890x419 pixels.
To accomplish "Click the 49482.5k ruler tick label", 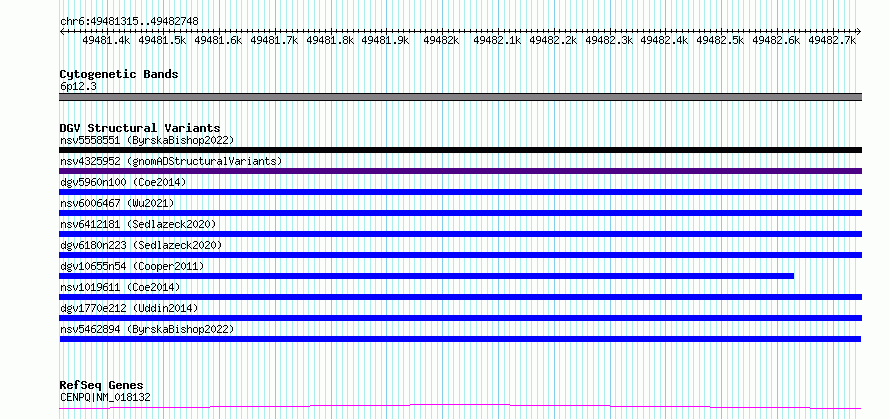I will 720,40.
